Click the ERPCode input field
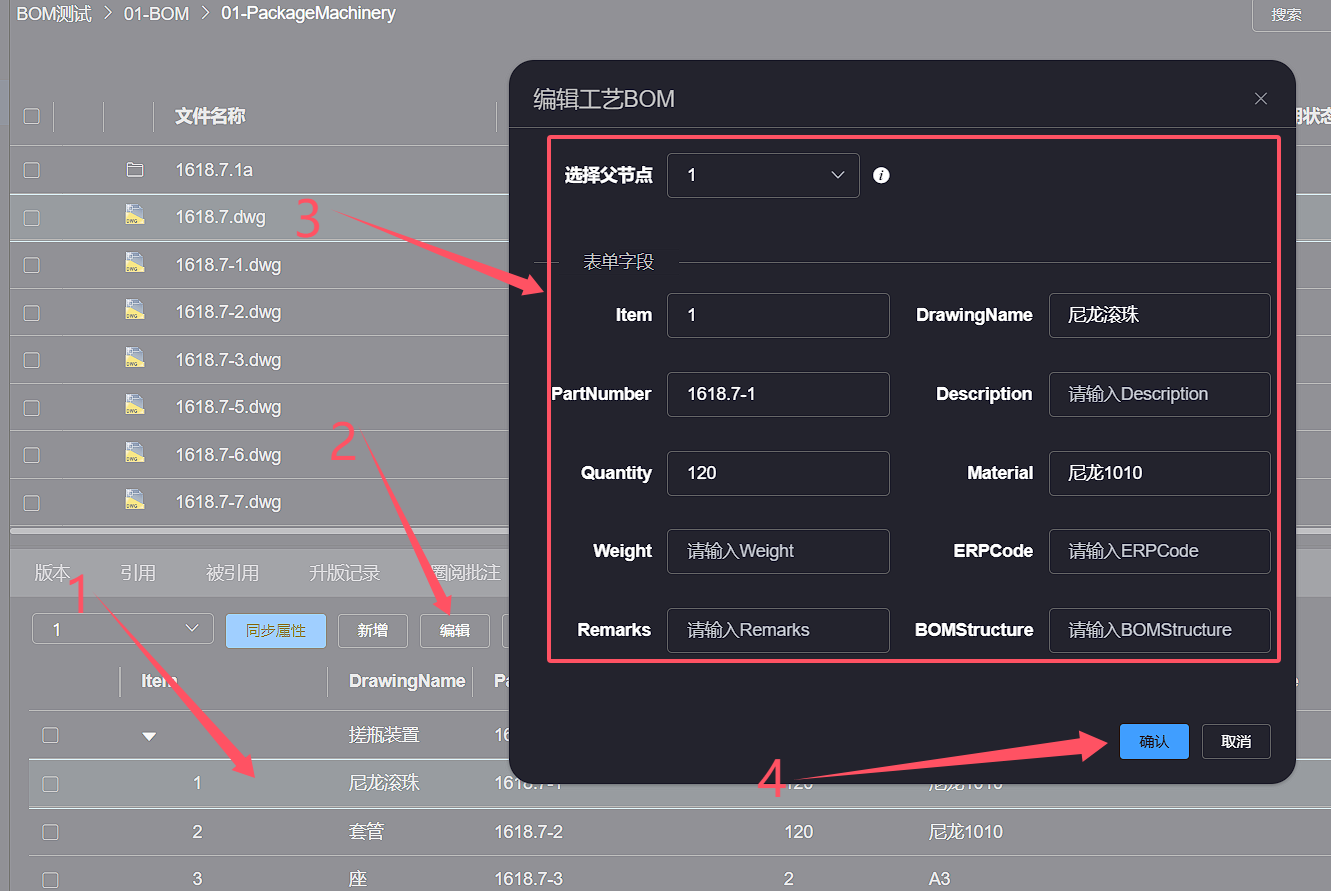Screen dimensions: 1331x891 tap(1160, 551)
